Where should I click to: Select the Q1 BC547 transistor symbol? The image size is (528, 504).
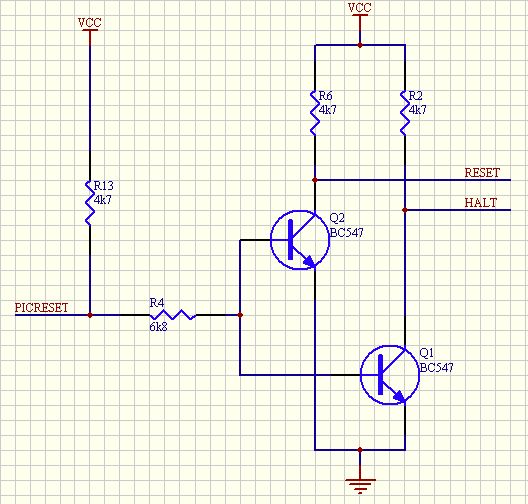pos(390,375)
